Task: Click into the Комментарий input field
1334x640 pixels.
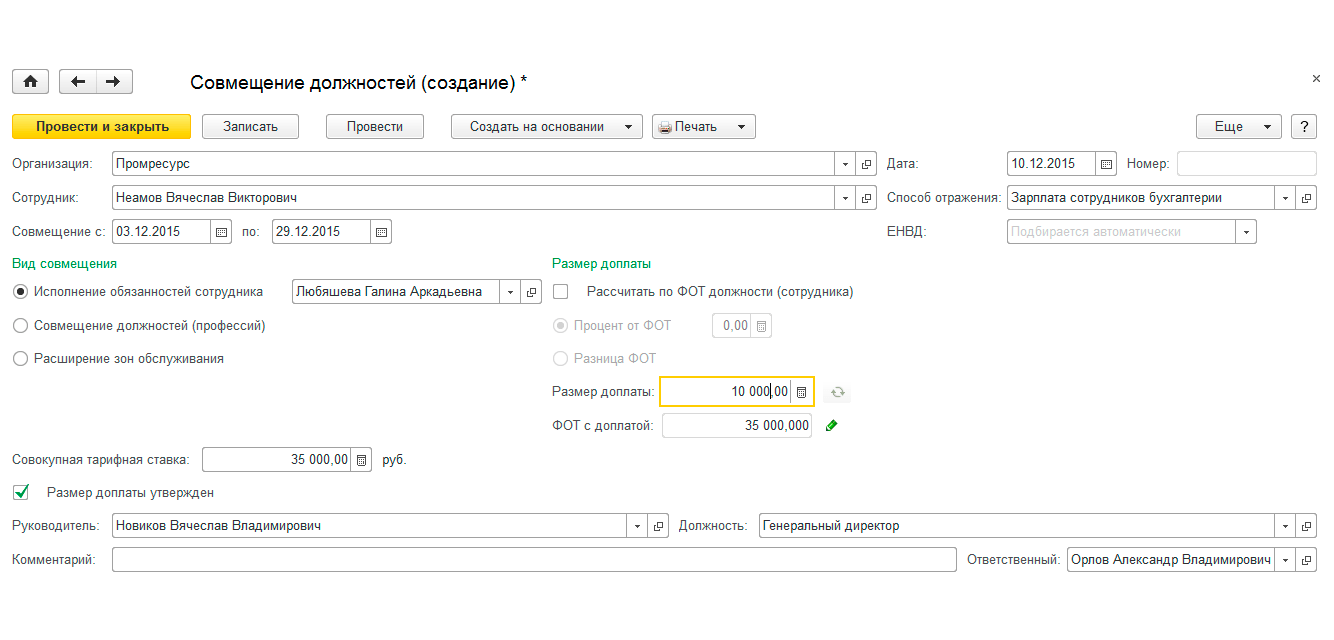Action: [534, 560]
